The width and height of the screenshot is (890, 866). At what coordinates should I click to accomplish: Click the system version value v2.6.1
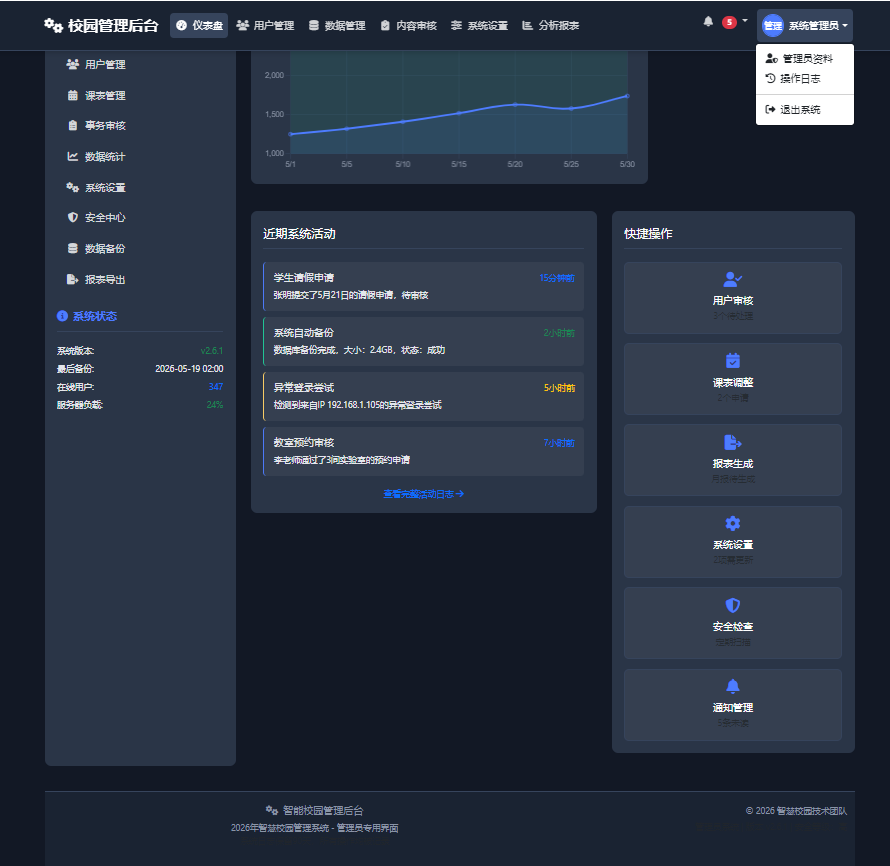(212, 351)
